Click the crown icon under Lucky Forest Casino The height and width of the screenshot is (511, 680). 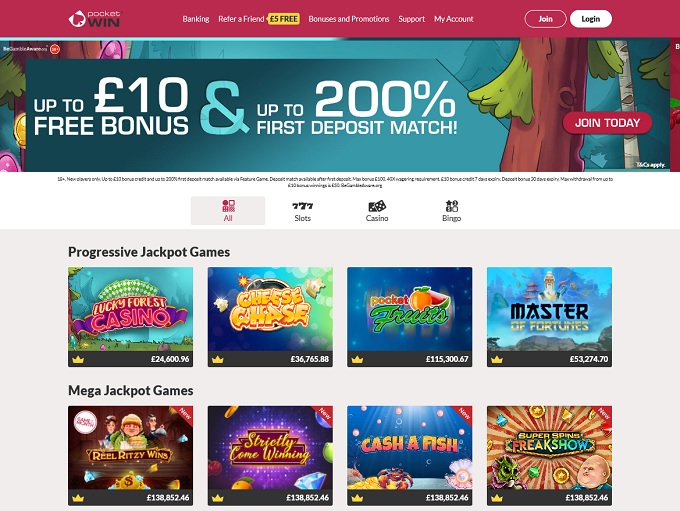point(78,359)
